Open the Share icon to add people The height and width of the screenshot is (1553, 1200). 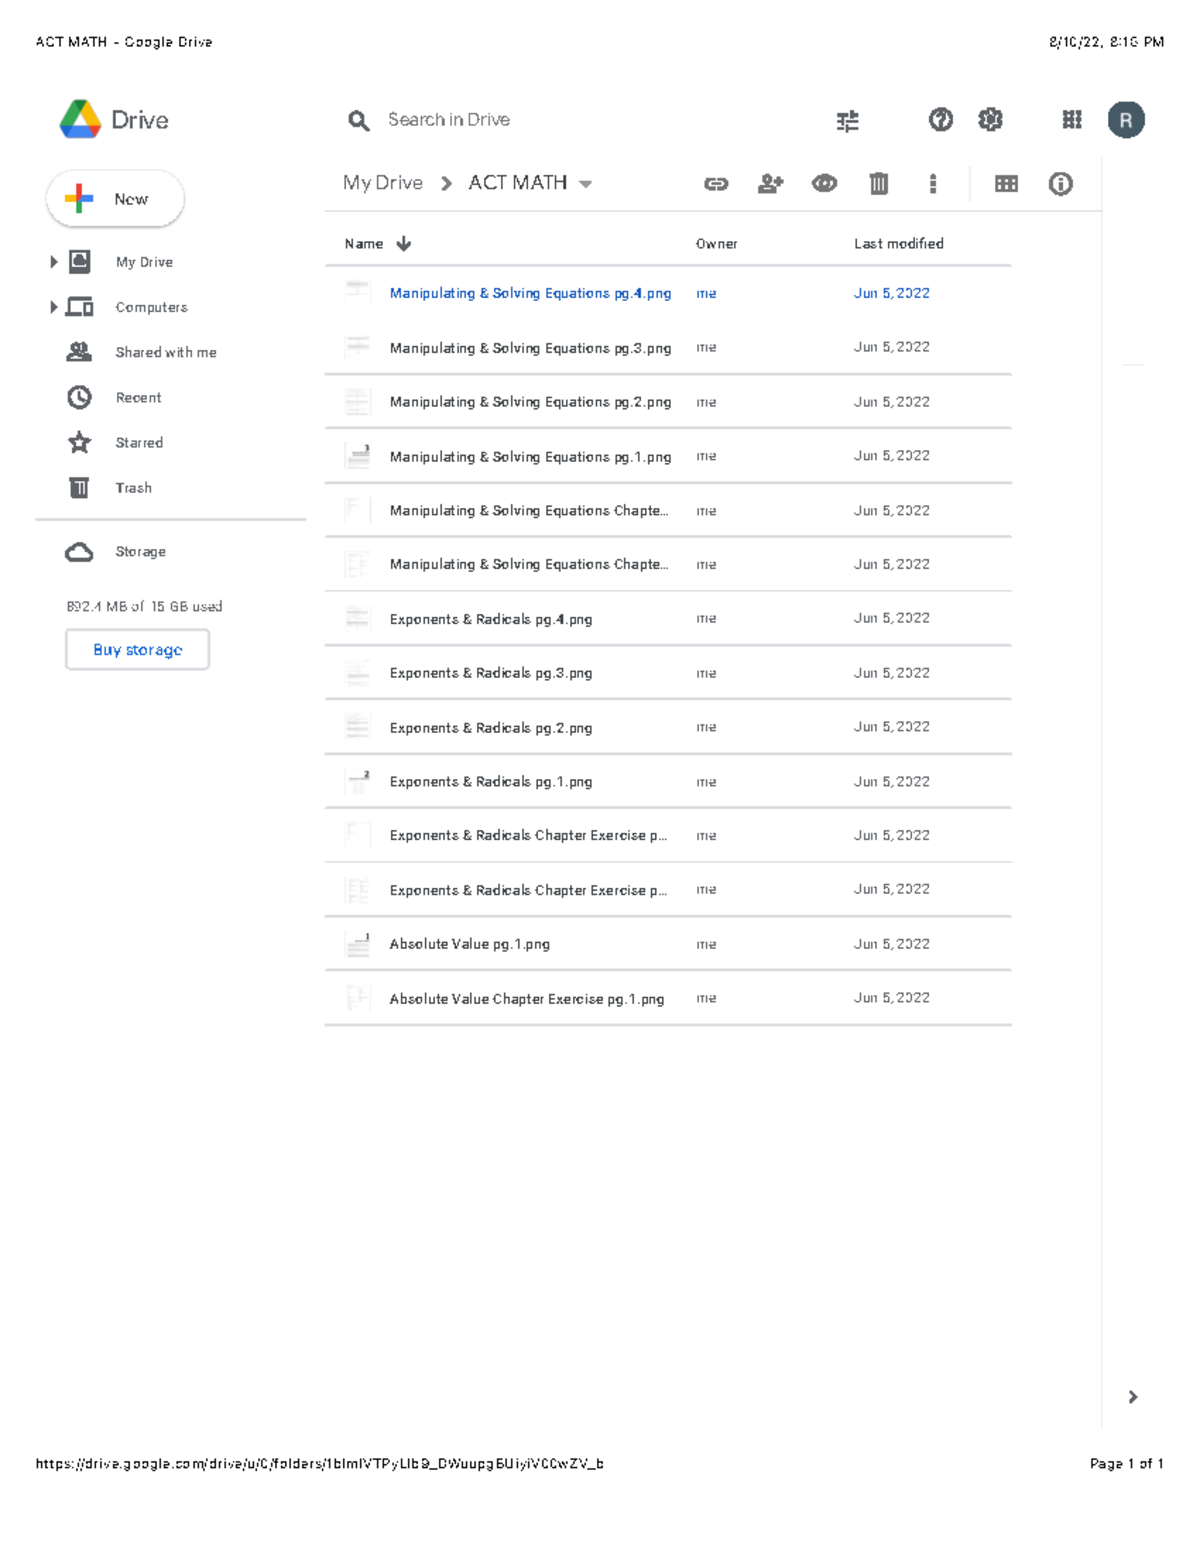(x=770, y=183)
